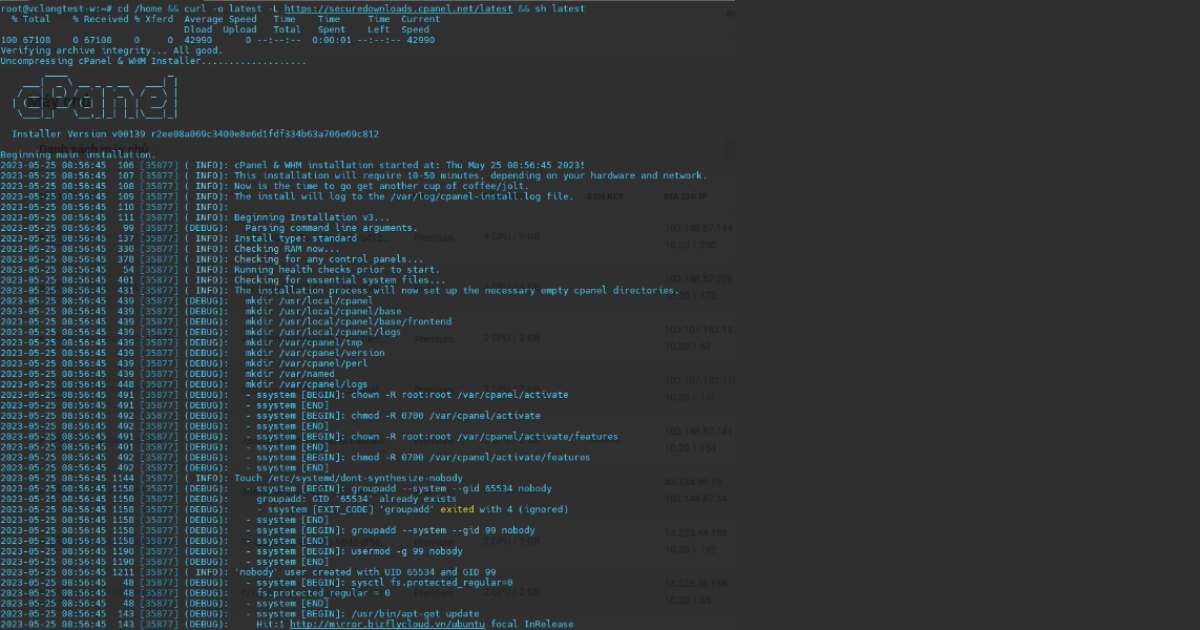The image size is (1200, 630).
Task: Click the IP address 14.225.44.185
Action: [699, 533]
